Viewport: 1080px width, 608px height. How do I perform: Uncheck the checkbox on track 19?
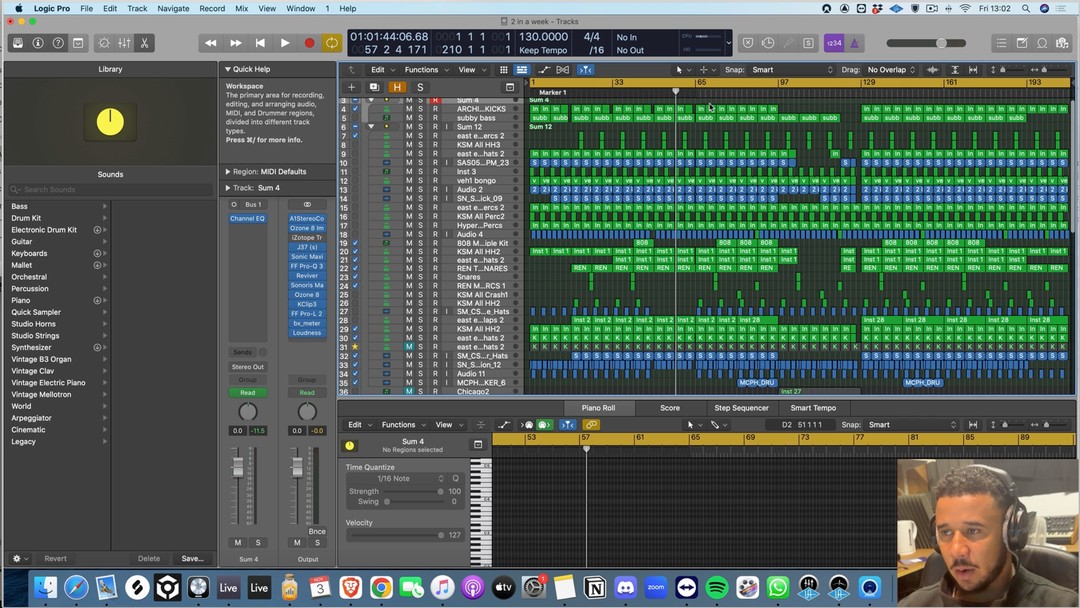(355, 243)
